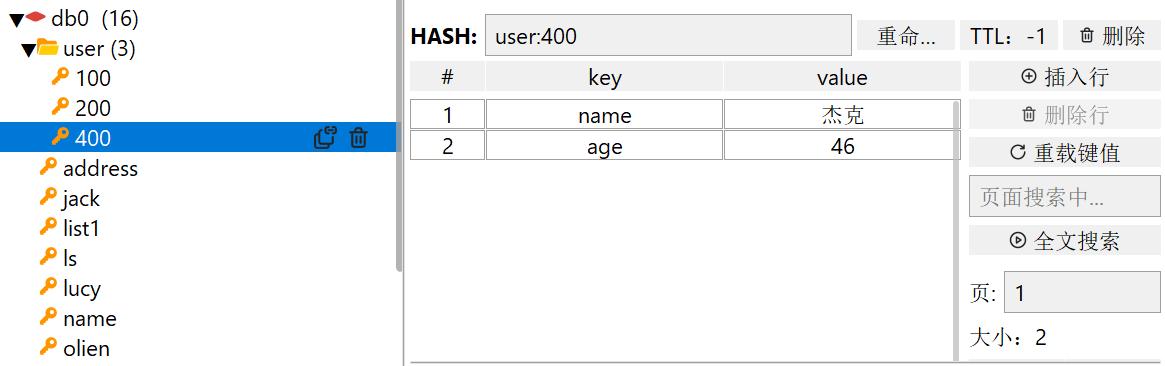Click the key icon beside address

[x=48, y=167]
